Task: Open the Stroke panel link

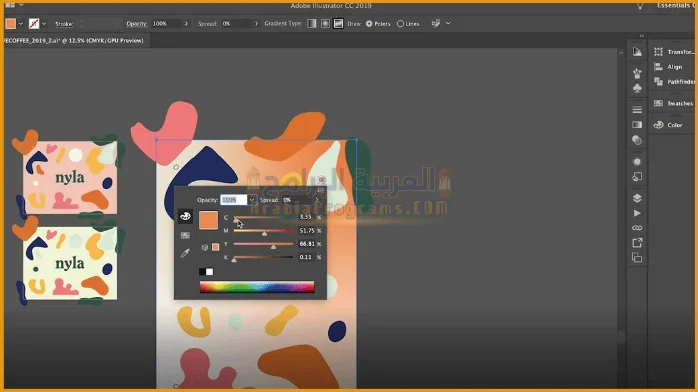Action: pos(64,24)
